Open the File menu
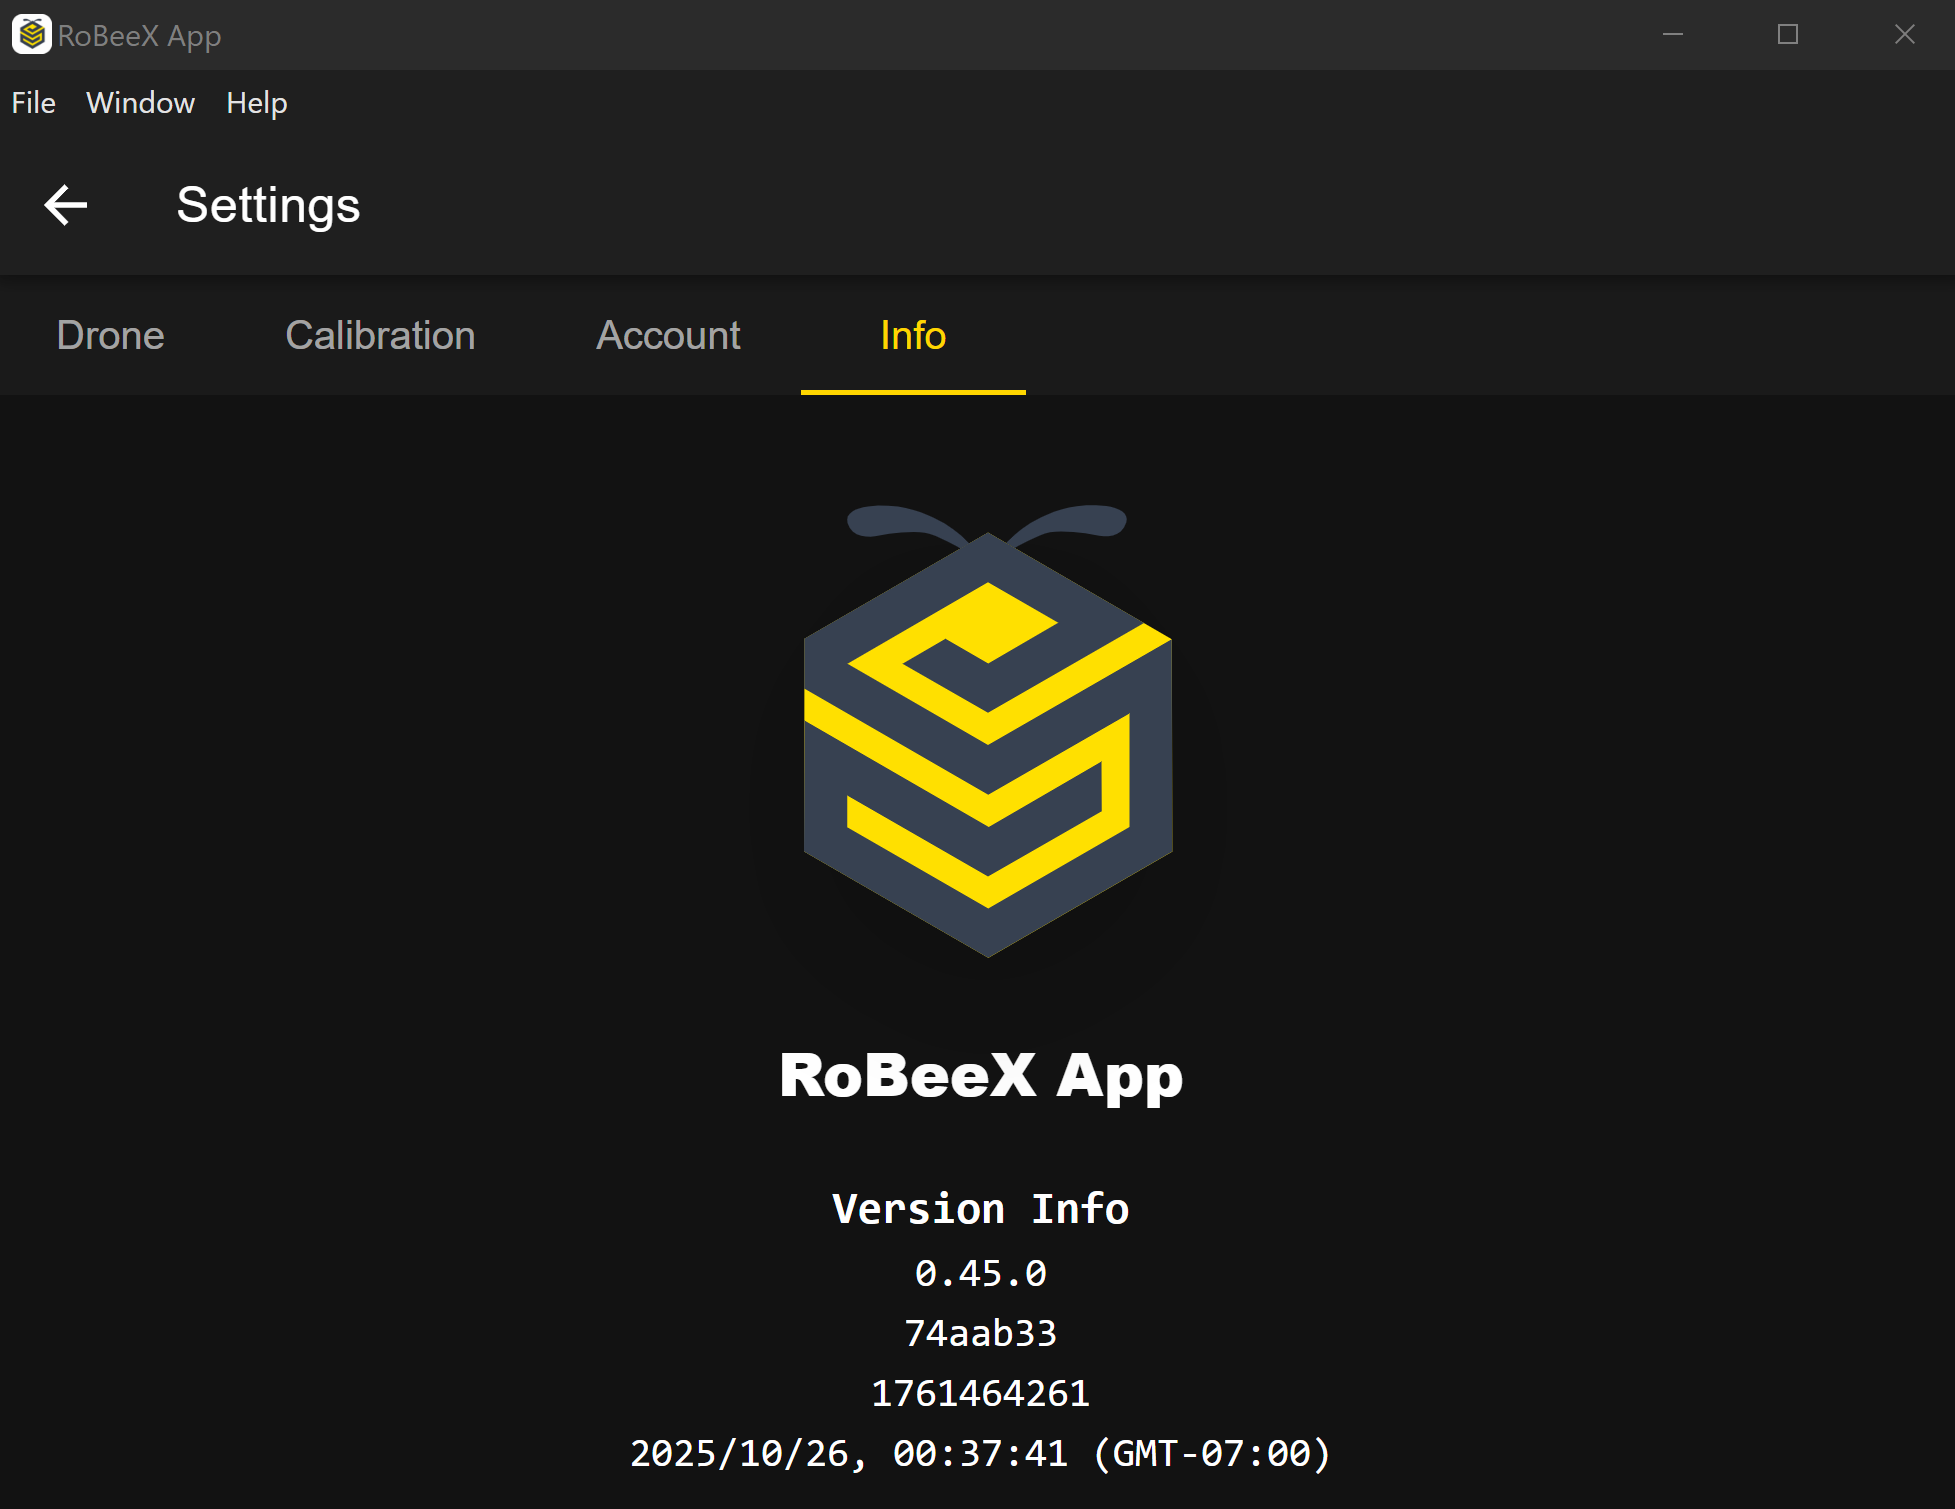 pyautogui.click(x=33, y=103)
